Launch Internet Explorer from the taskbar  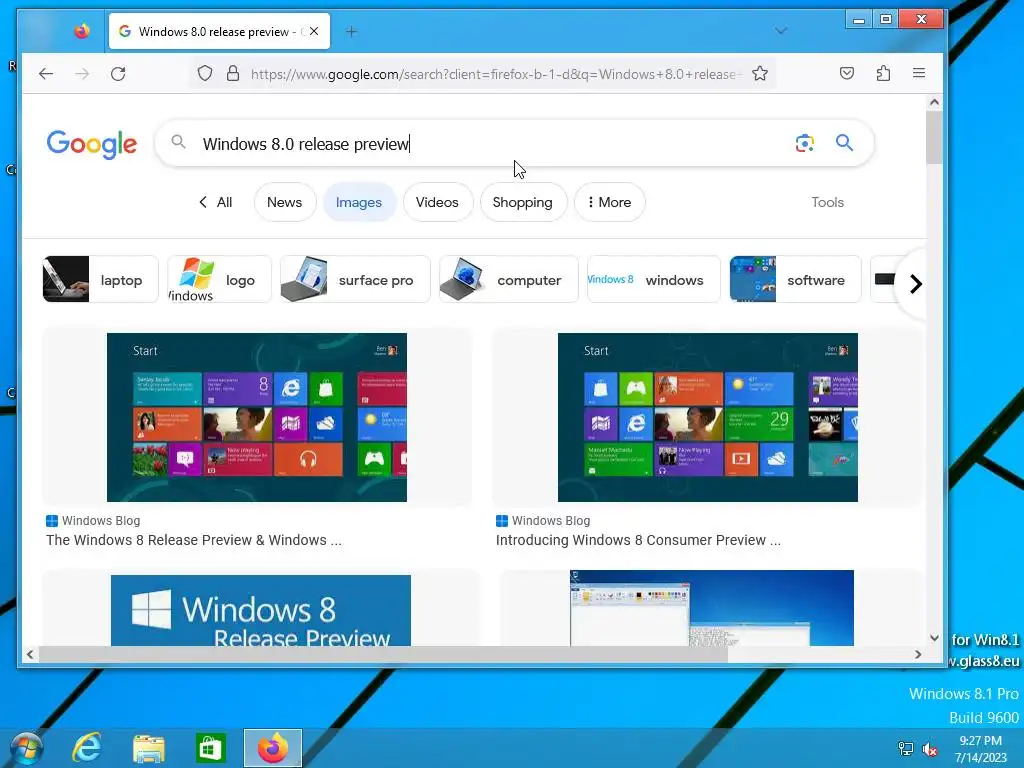(x=87, y=748)
